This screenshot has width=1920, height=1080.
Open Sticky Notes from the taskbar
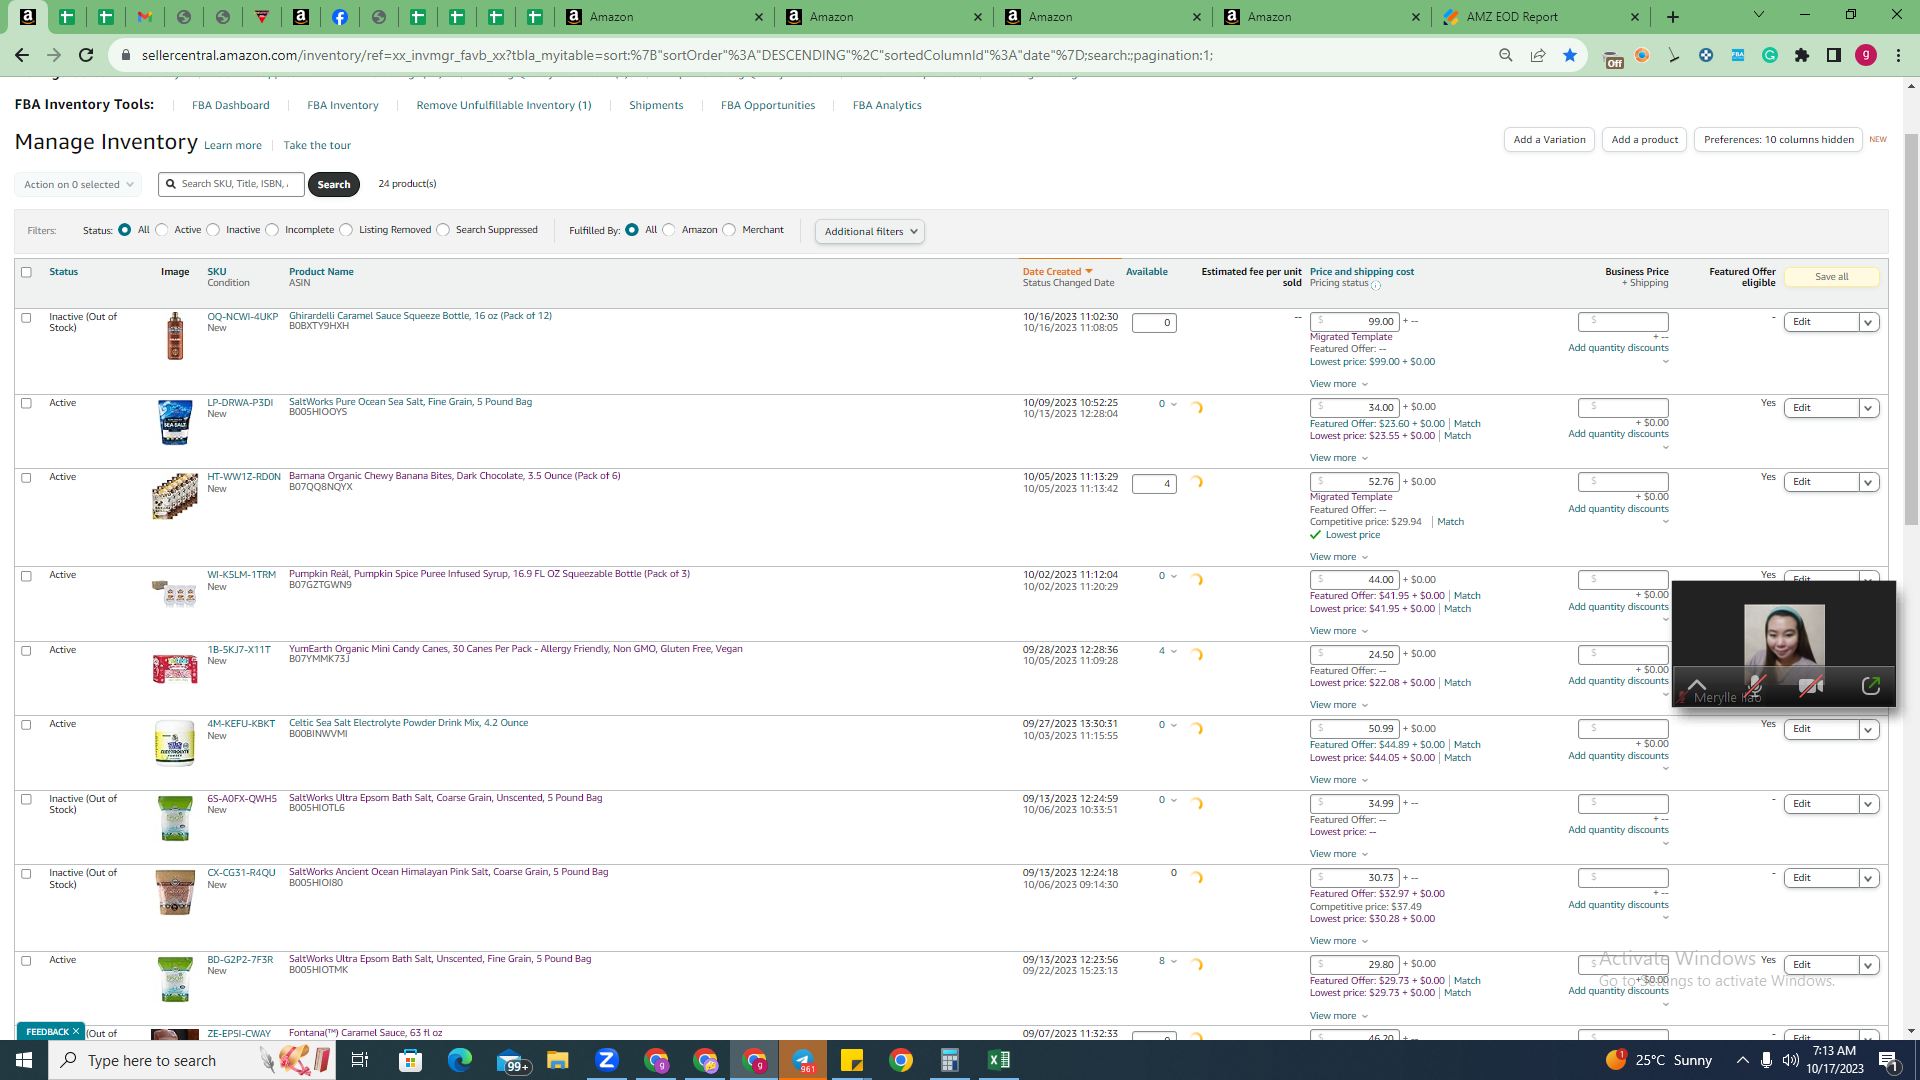click(x=852, y=1060)
